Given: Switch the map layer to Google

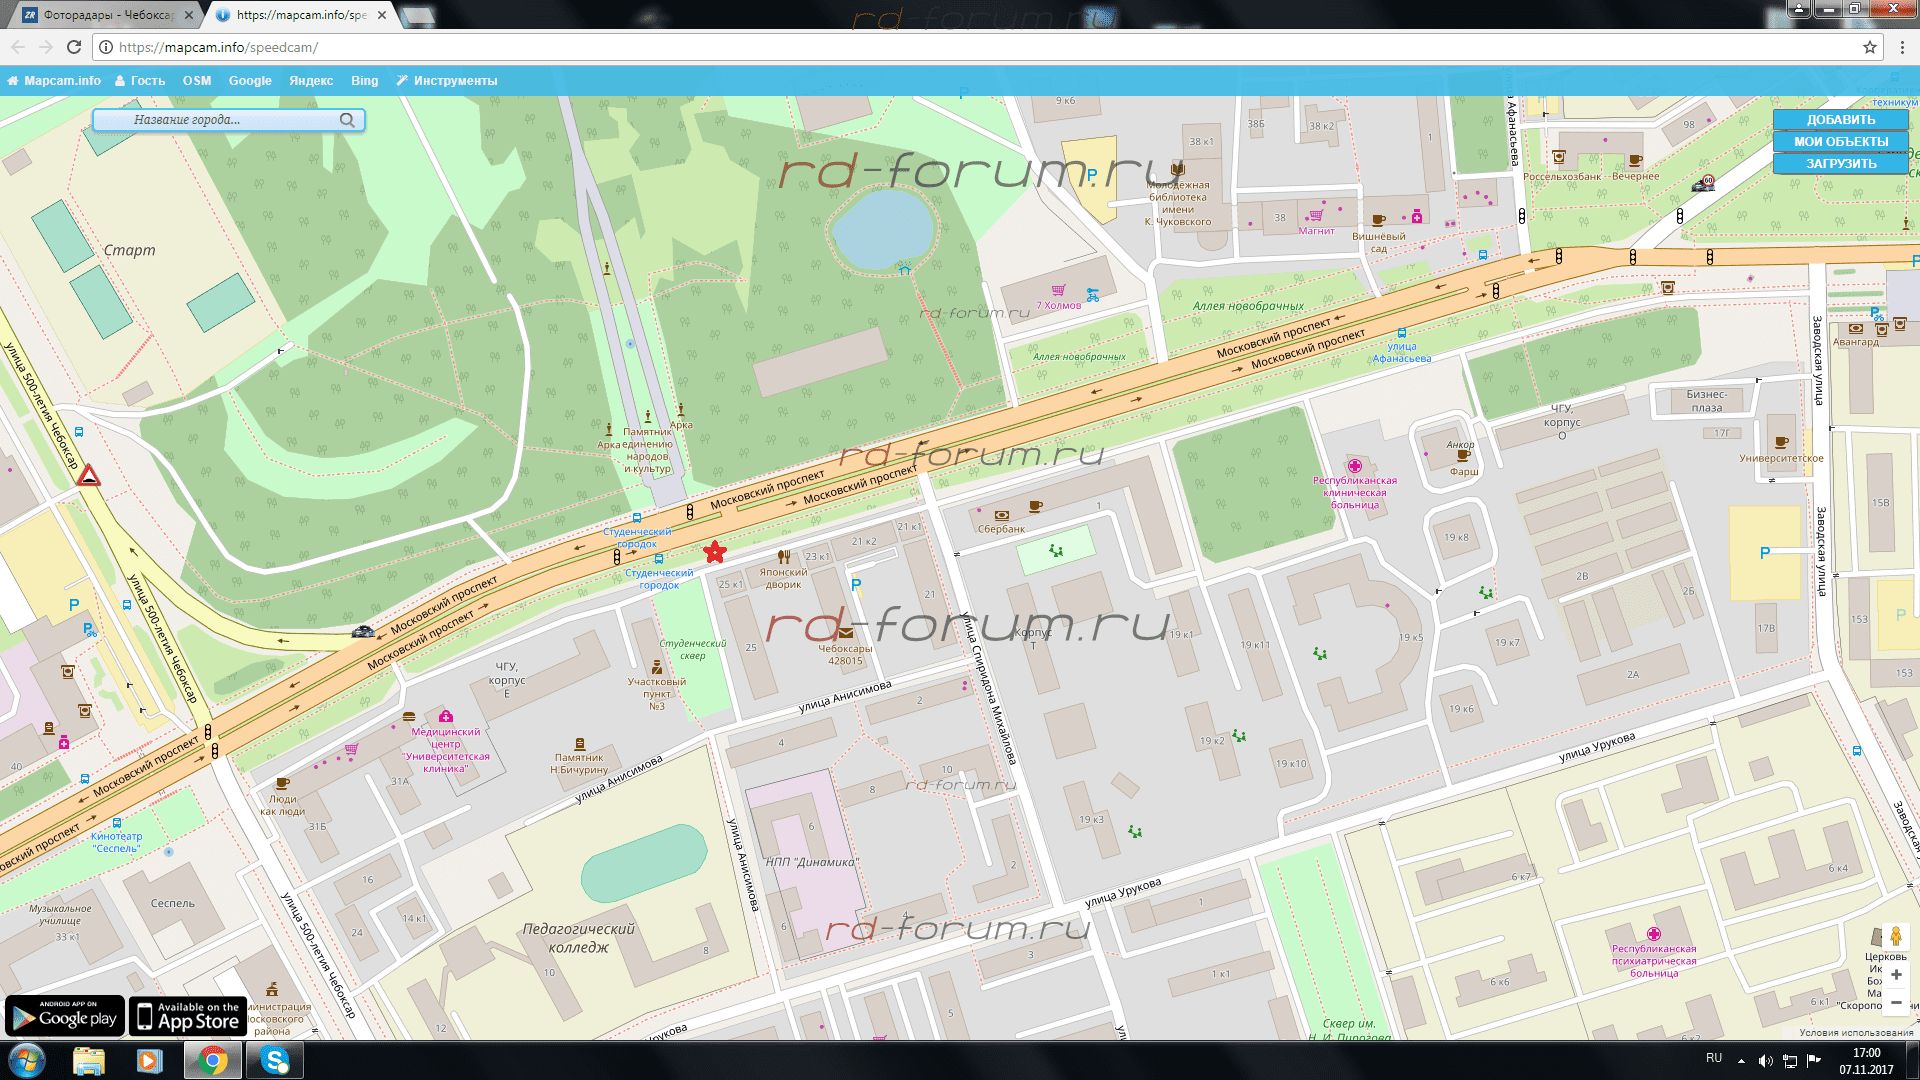Looking at the screenshot, I should [250, 81].
